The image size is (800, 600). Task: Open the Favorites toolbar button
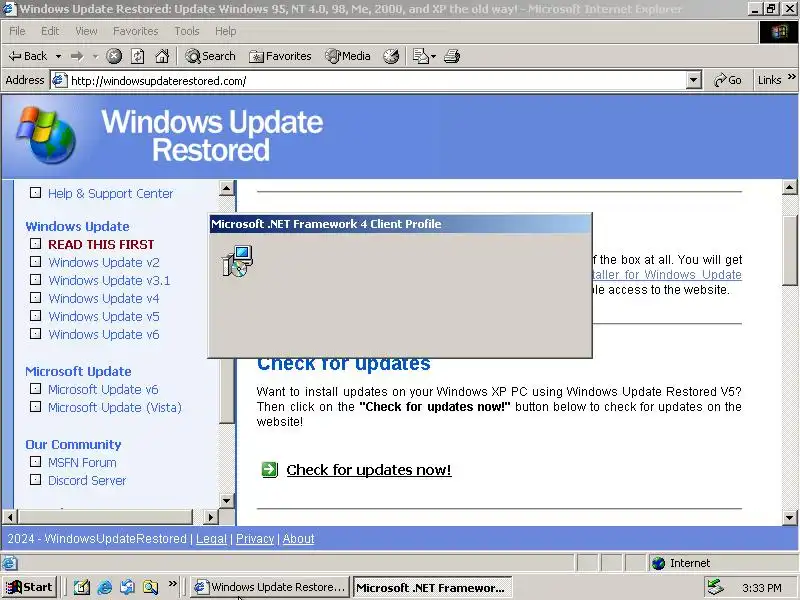click(280, 56)
